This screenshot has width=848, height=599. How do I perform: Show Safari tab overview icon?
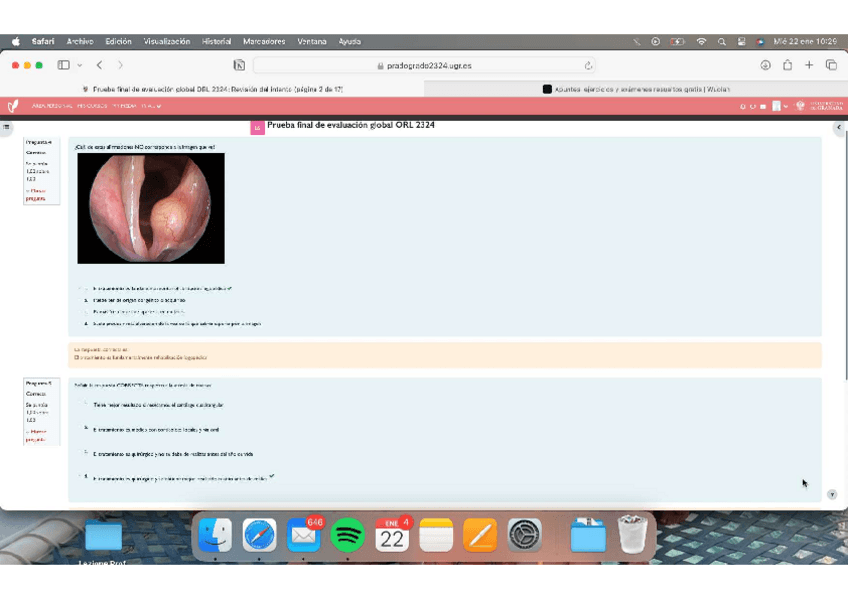point(830,65)
